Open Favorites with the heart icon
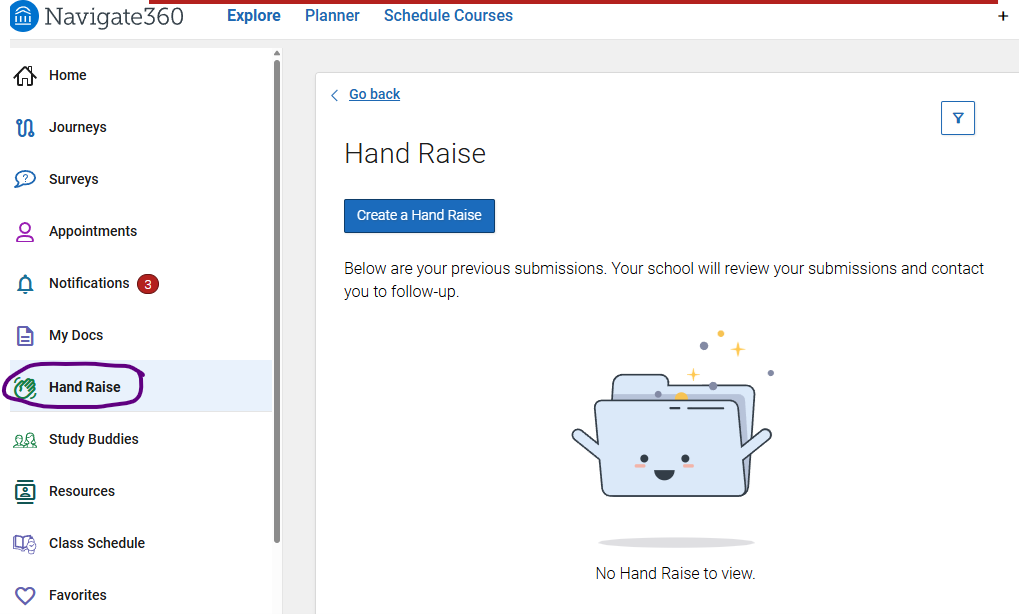Screen dimensions: 1019x614 [x=25, y=595]
